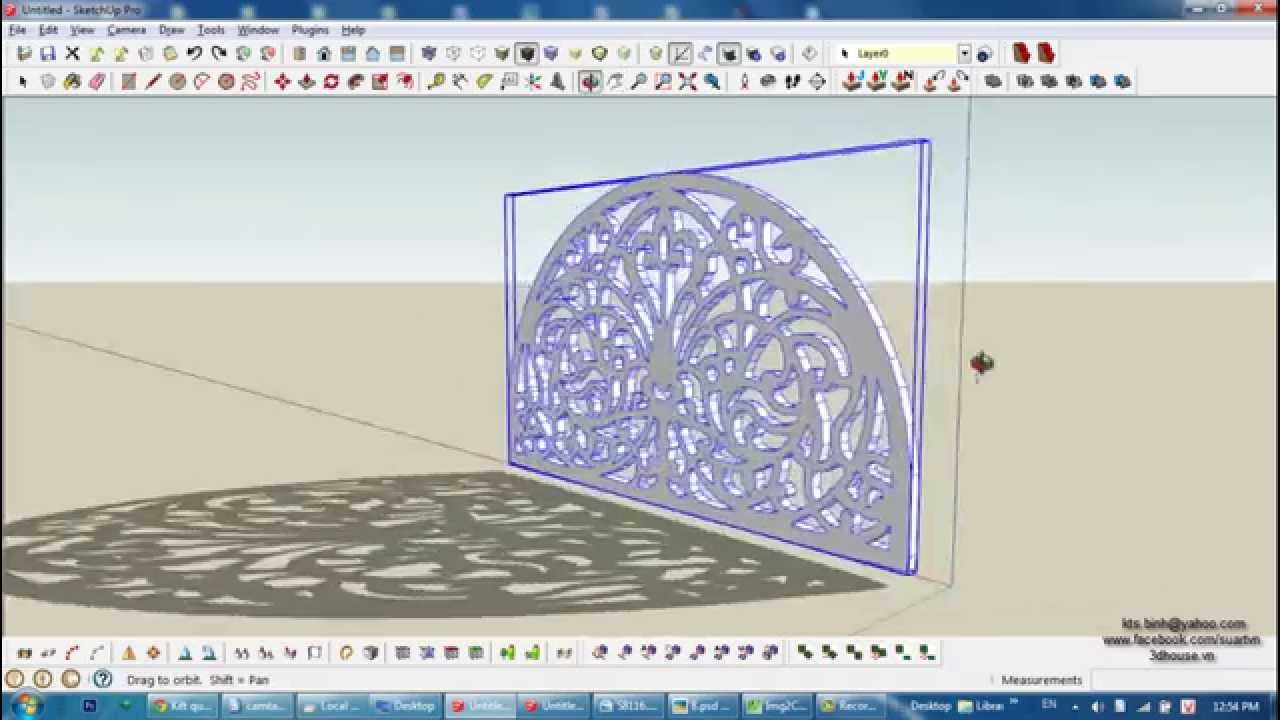Screen dimensions: 1280x720
Task: Select the Push/Pull tool
Action: tap(307, 82)
